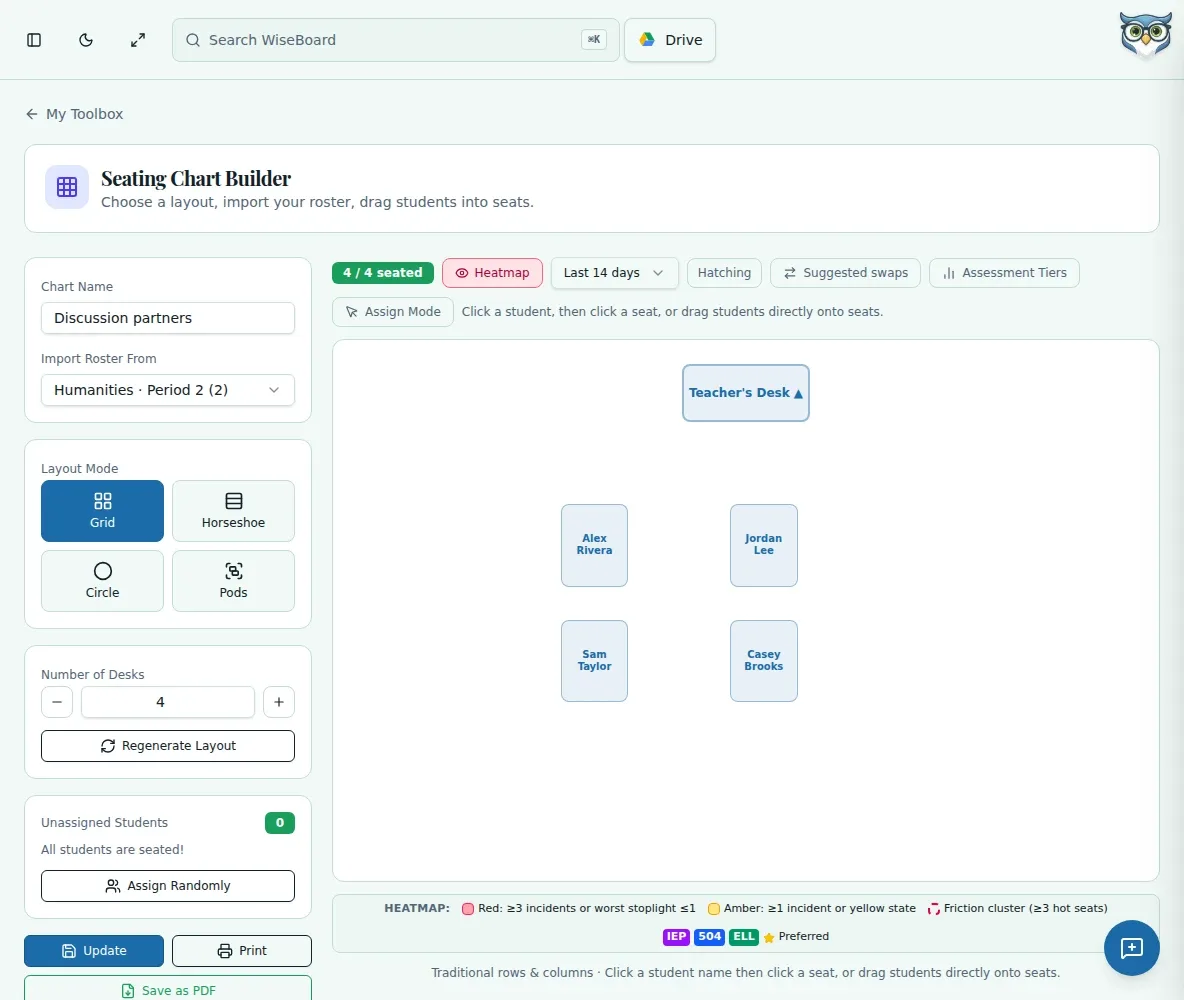Select Casey Brooks' seat

tap(763, 661)
